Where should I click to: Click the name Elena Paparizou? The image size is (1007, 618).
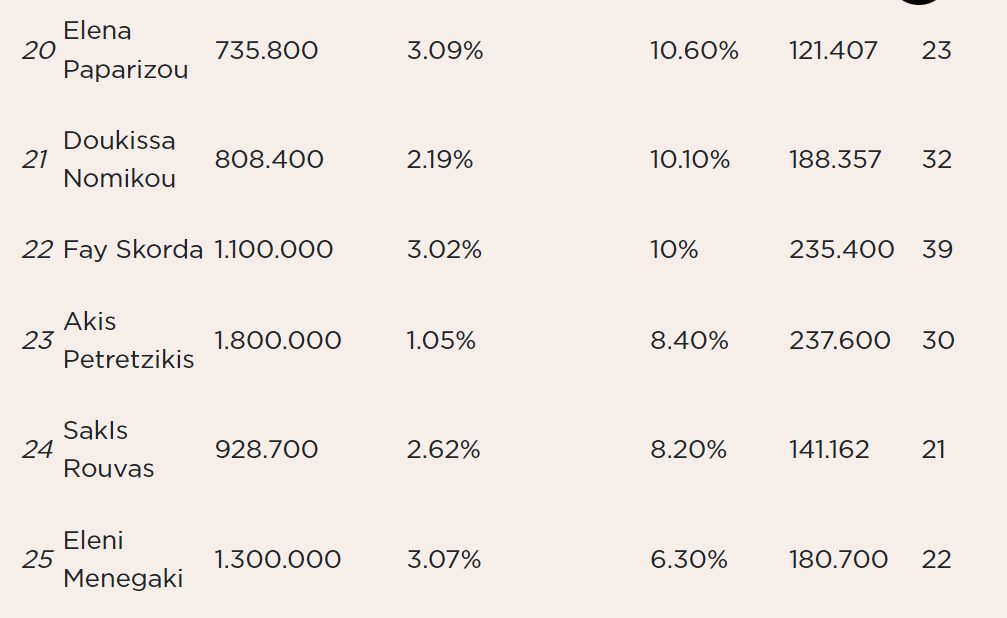coord(126,50)
